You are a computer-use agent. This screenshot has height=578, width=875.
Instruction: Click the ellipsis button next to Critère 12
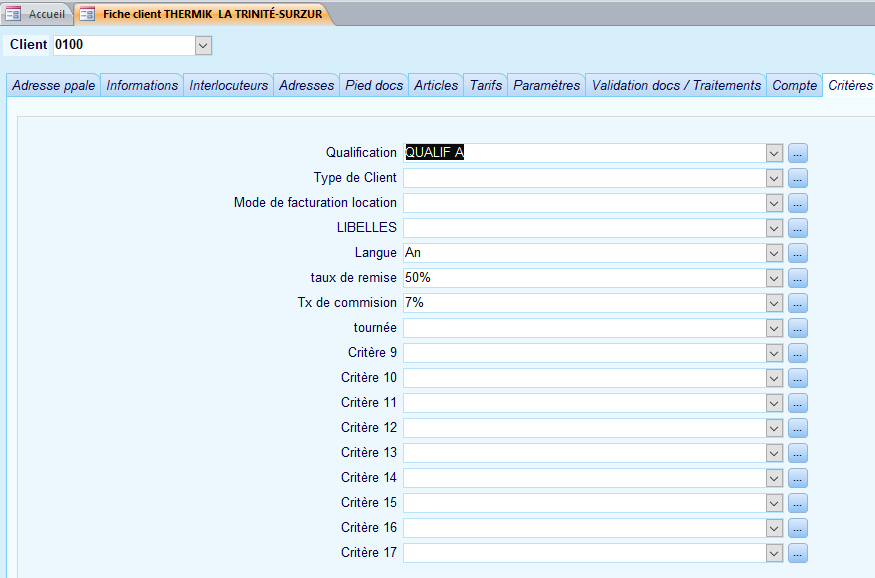(x=797, y=428)
